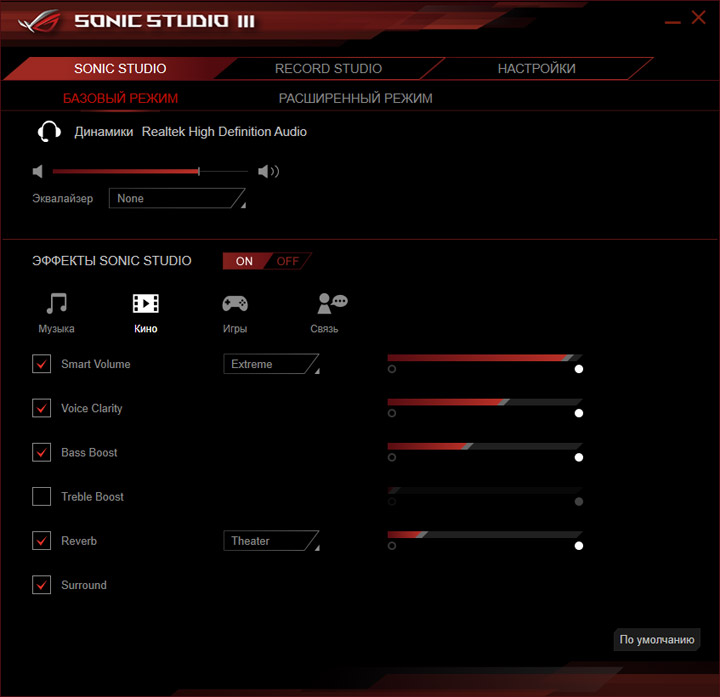The image size is (720, 697).
Task: Click the master volume slider
Action: 150,171
